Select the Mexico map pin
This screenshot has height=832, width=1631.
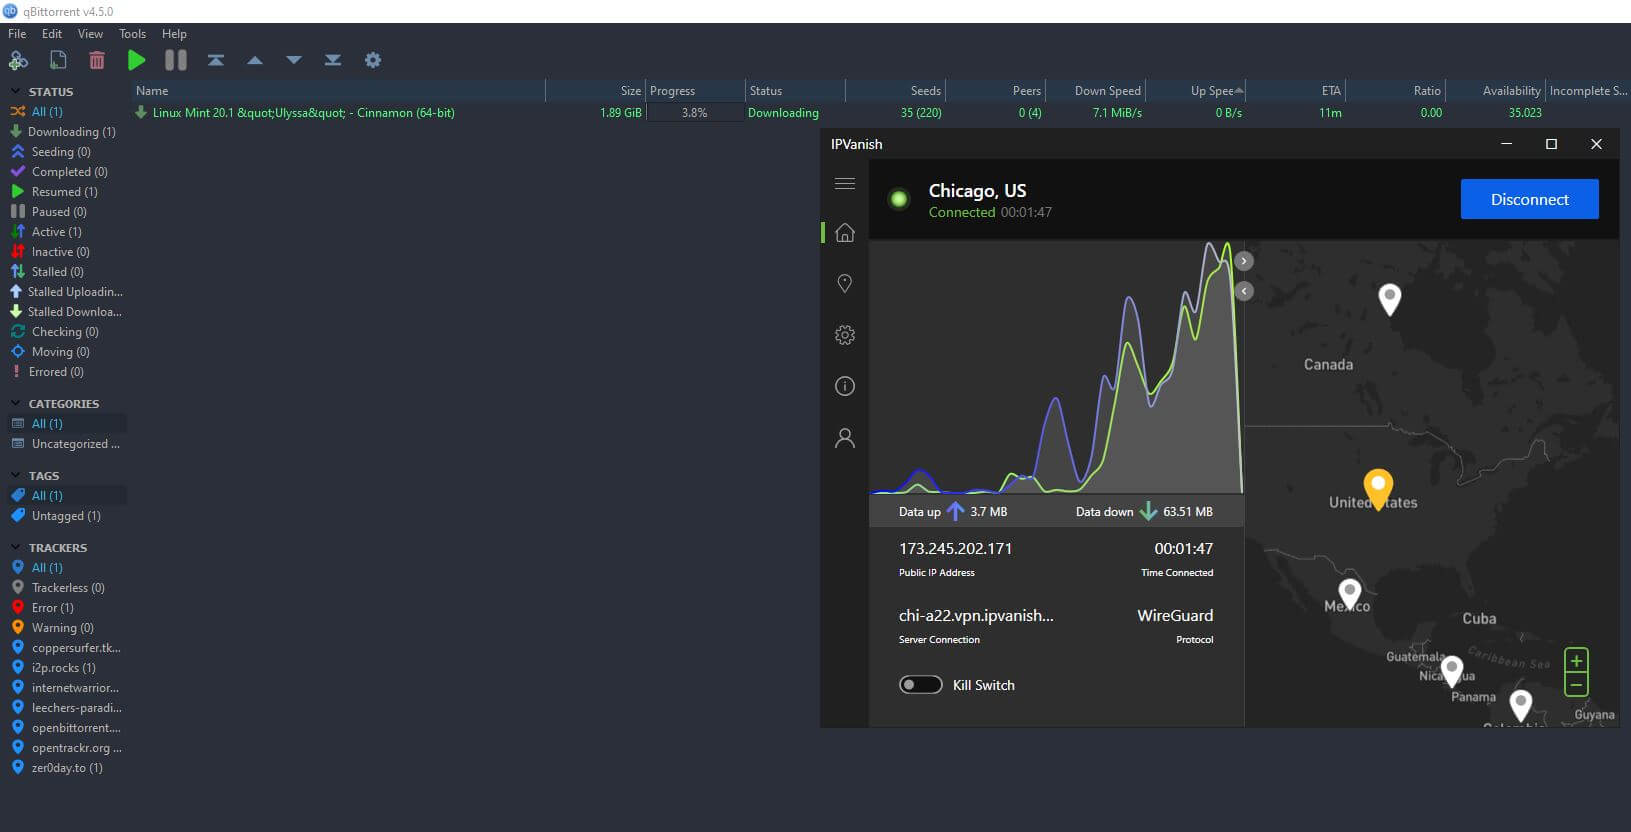(1350, 594)
